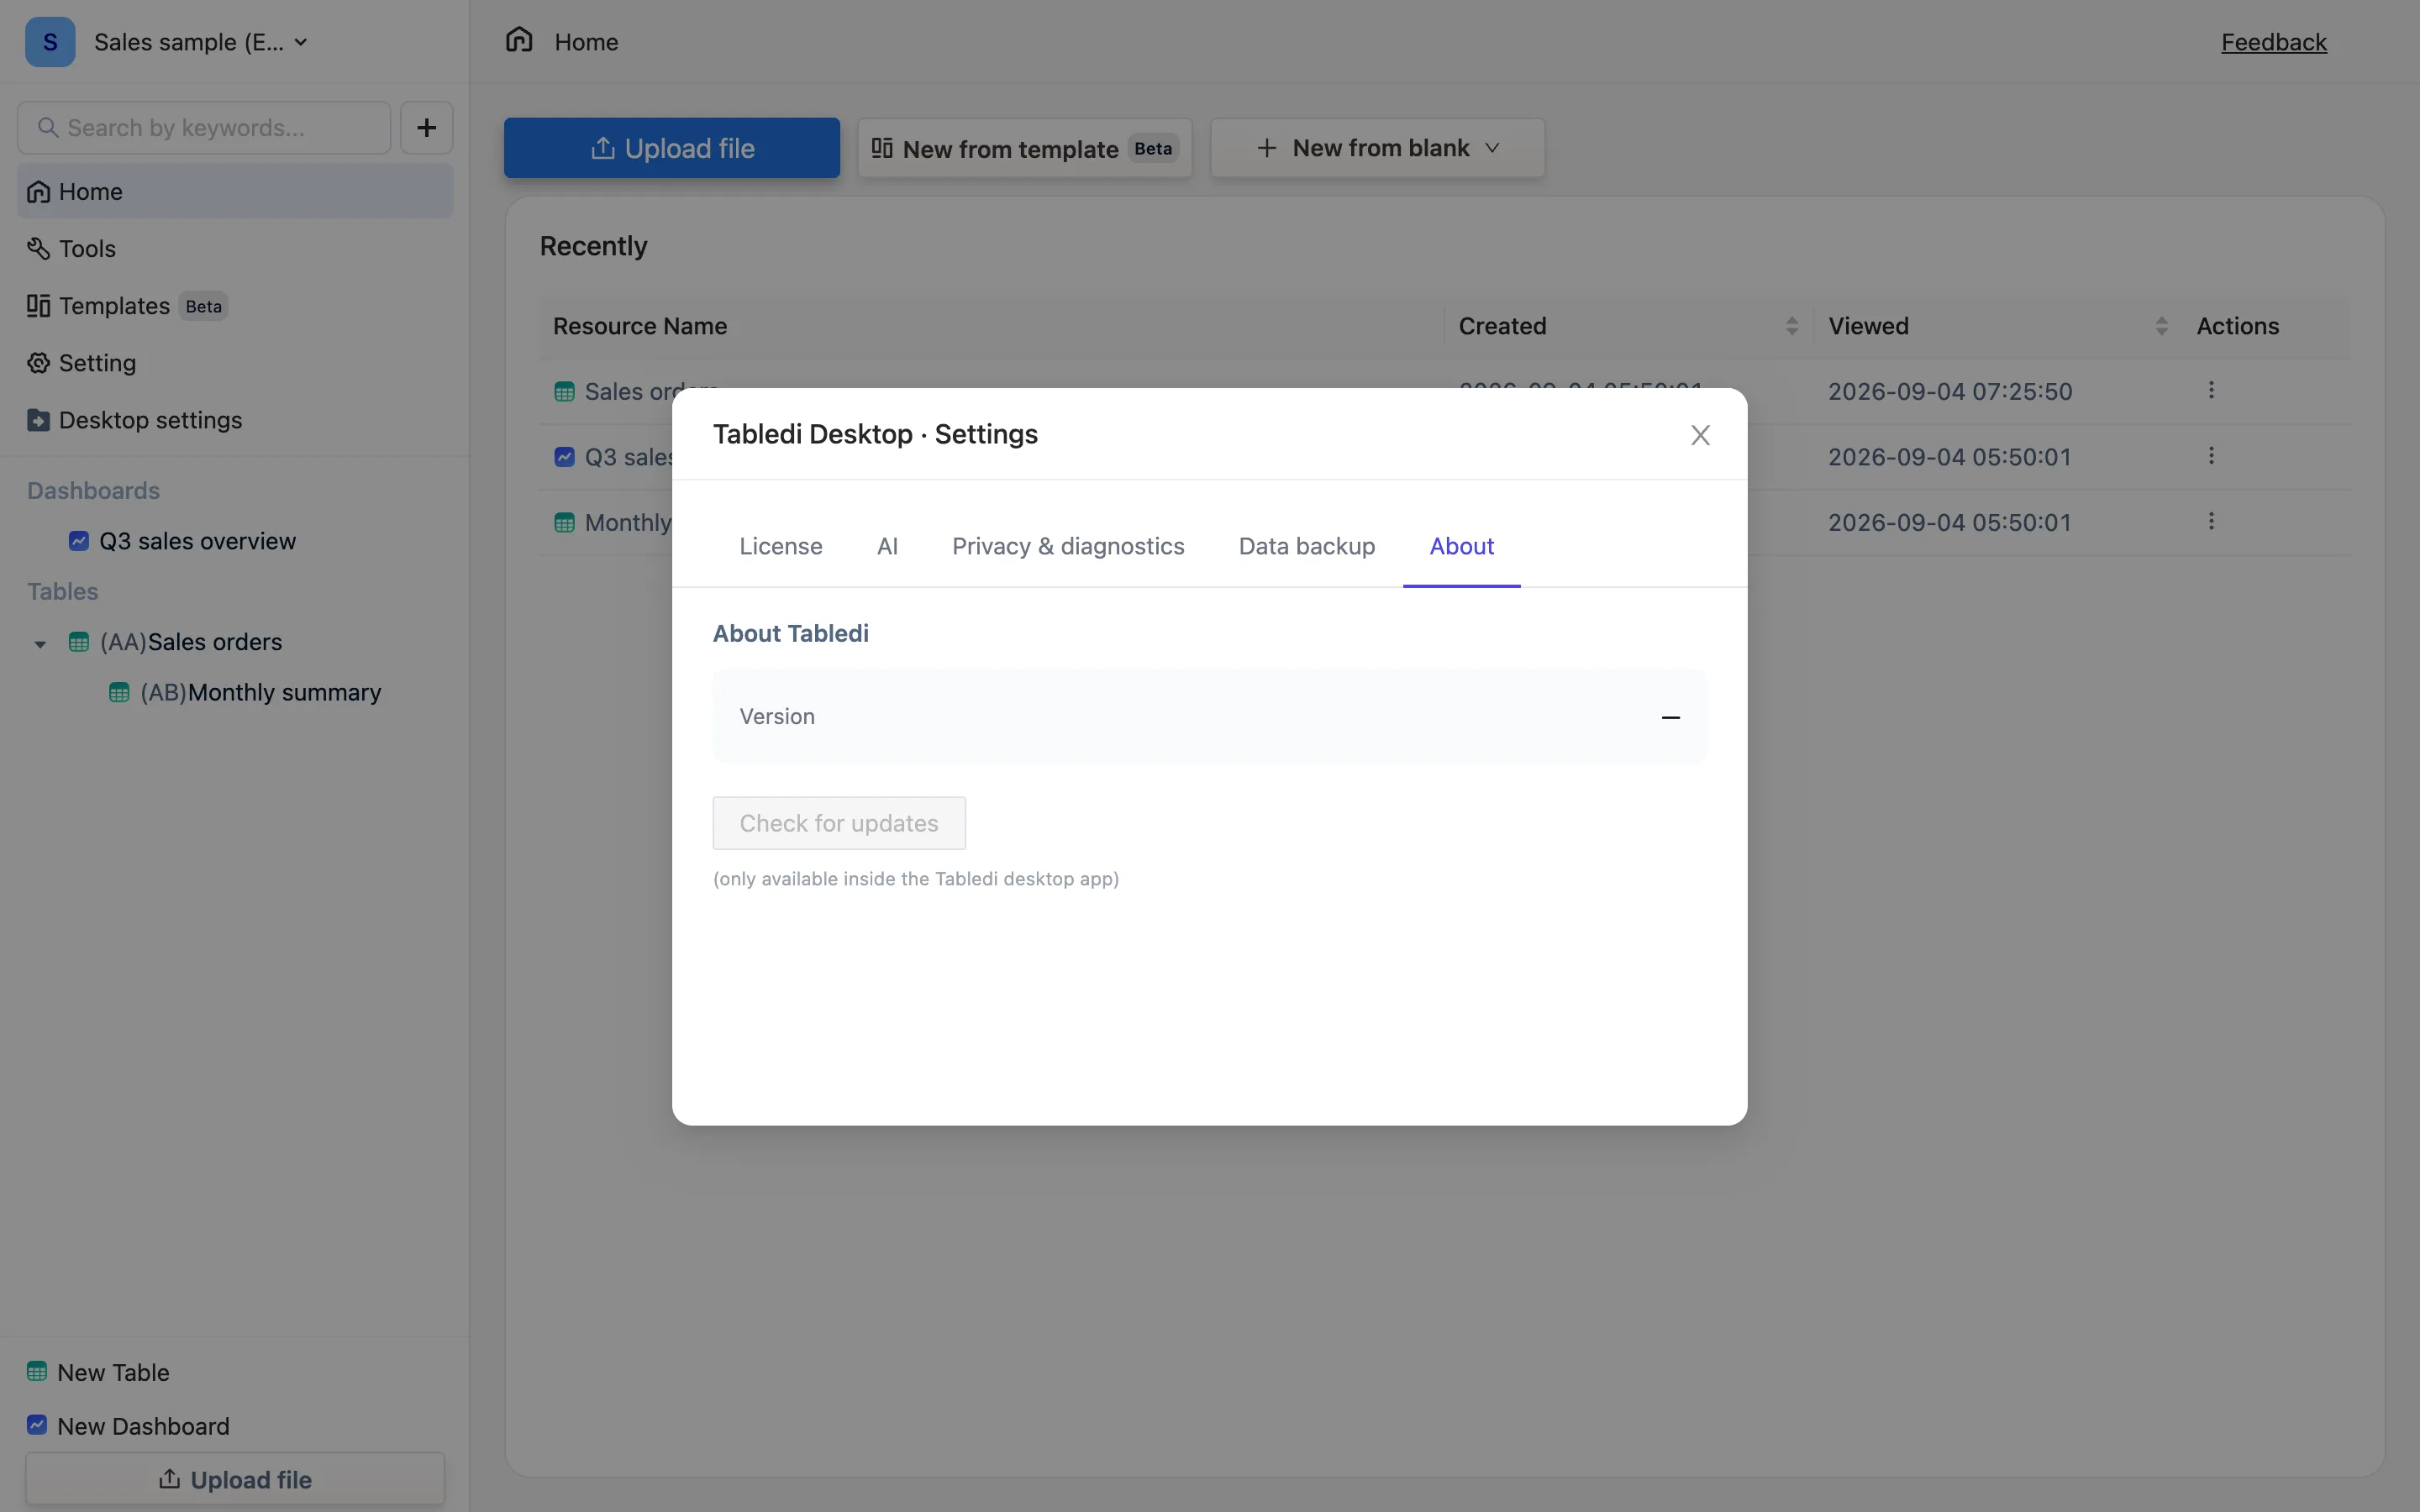The image size is (2420, 1512).
Task: Select the About tab
Action: coord(1461,546)
